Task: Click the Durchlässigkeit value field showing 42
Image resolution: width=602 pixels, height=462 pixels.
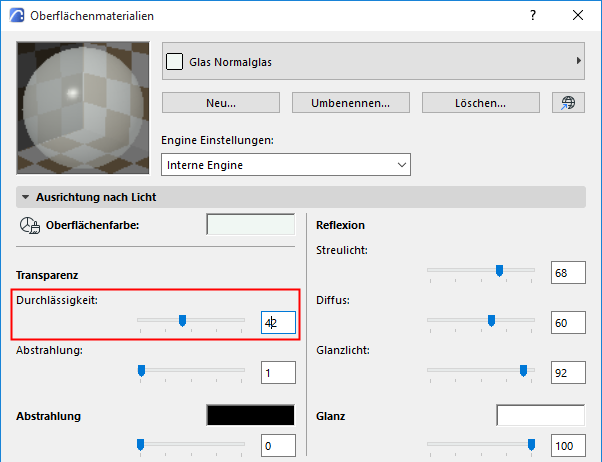Action: tap(278, 323)
